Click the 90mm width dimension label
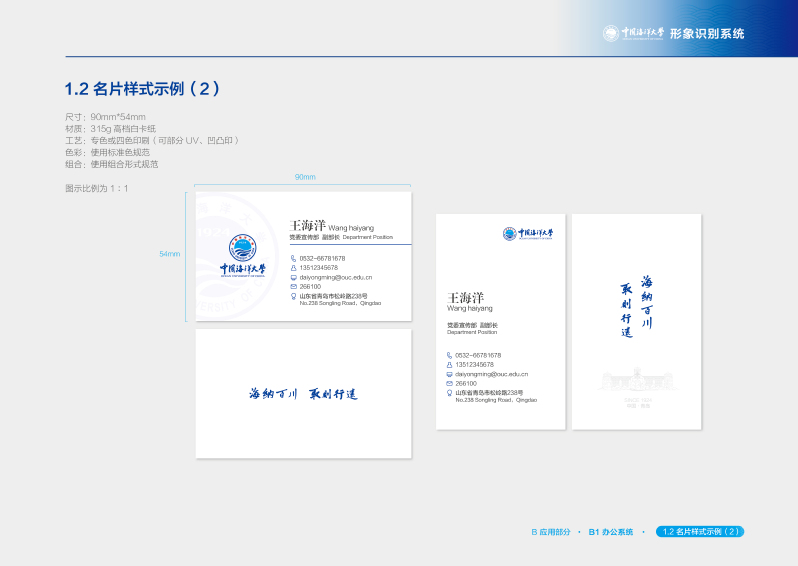Viewport: 798px width, 566px height. point(304,177)
